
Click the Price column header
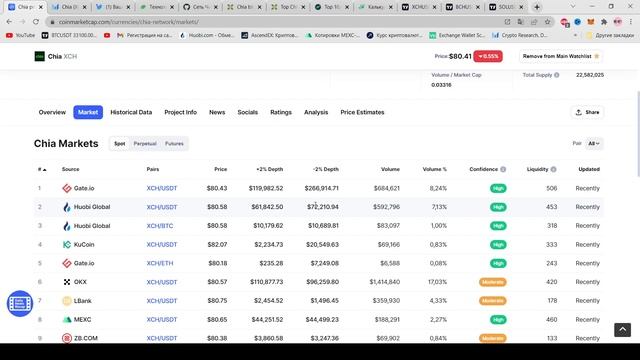tap(220, 169)
